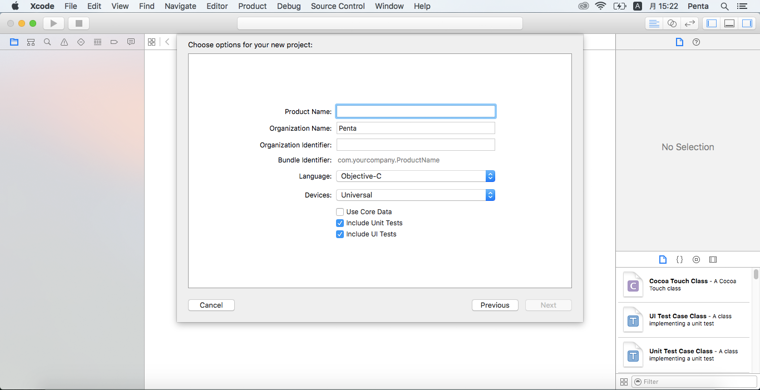
Task: Open the Breakpoint navigator icon
Action: tap(114, 42)
